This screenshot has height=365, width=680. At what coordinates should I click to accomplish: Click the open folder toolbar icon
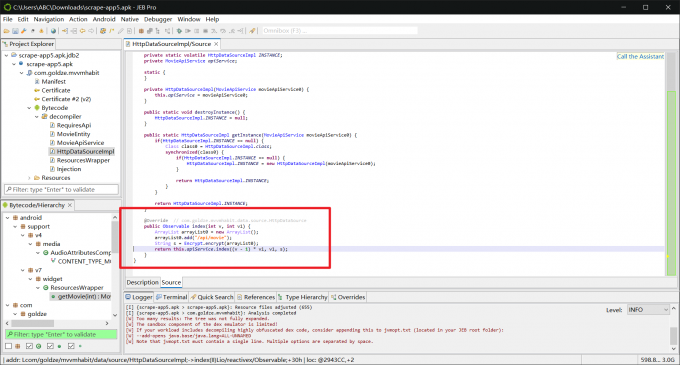coord(7,31)
